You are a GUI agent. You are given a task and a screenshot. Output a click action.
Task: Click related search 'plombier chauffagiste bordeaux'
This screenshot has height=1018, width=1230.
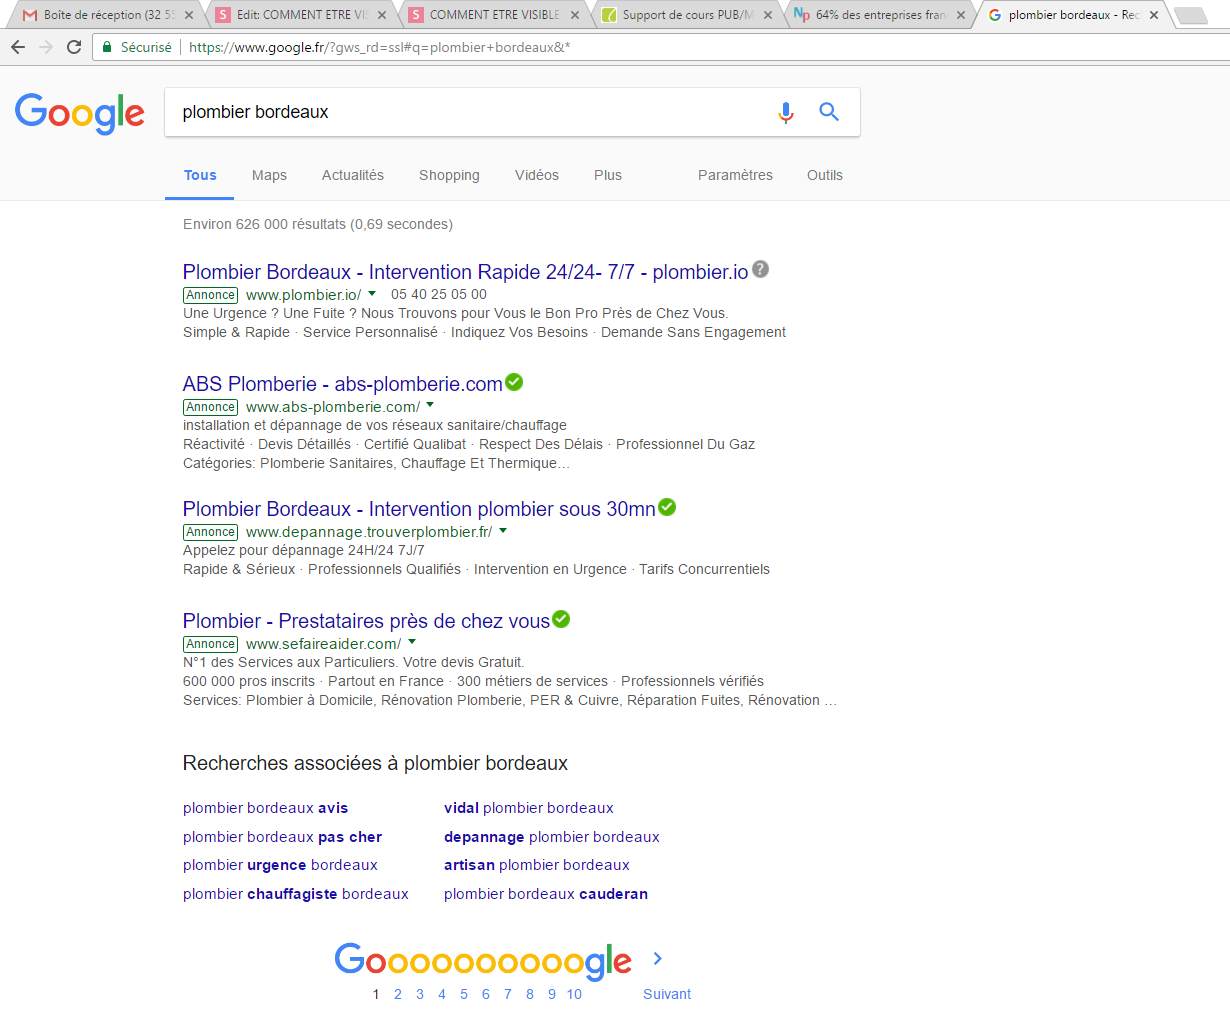click(x=295, y=894)
